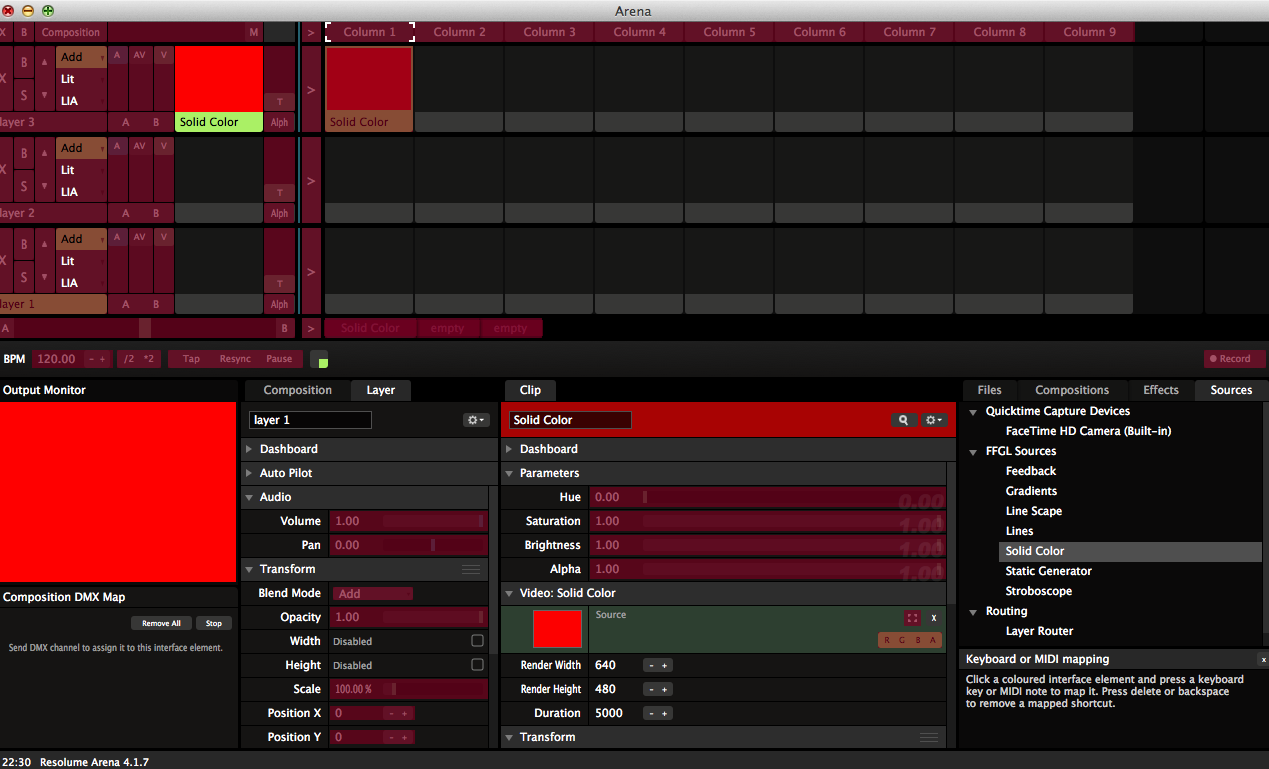Click the T transition button on Layer 3
The height and width of the screenshot is (769, 1269).
click(x=279, y=101)
